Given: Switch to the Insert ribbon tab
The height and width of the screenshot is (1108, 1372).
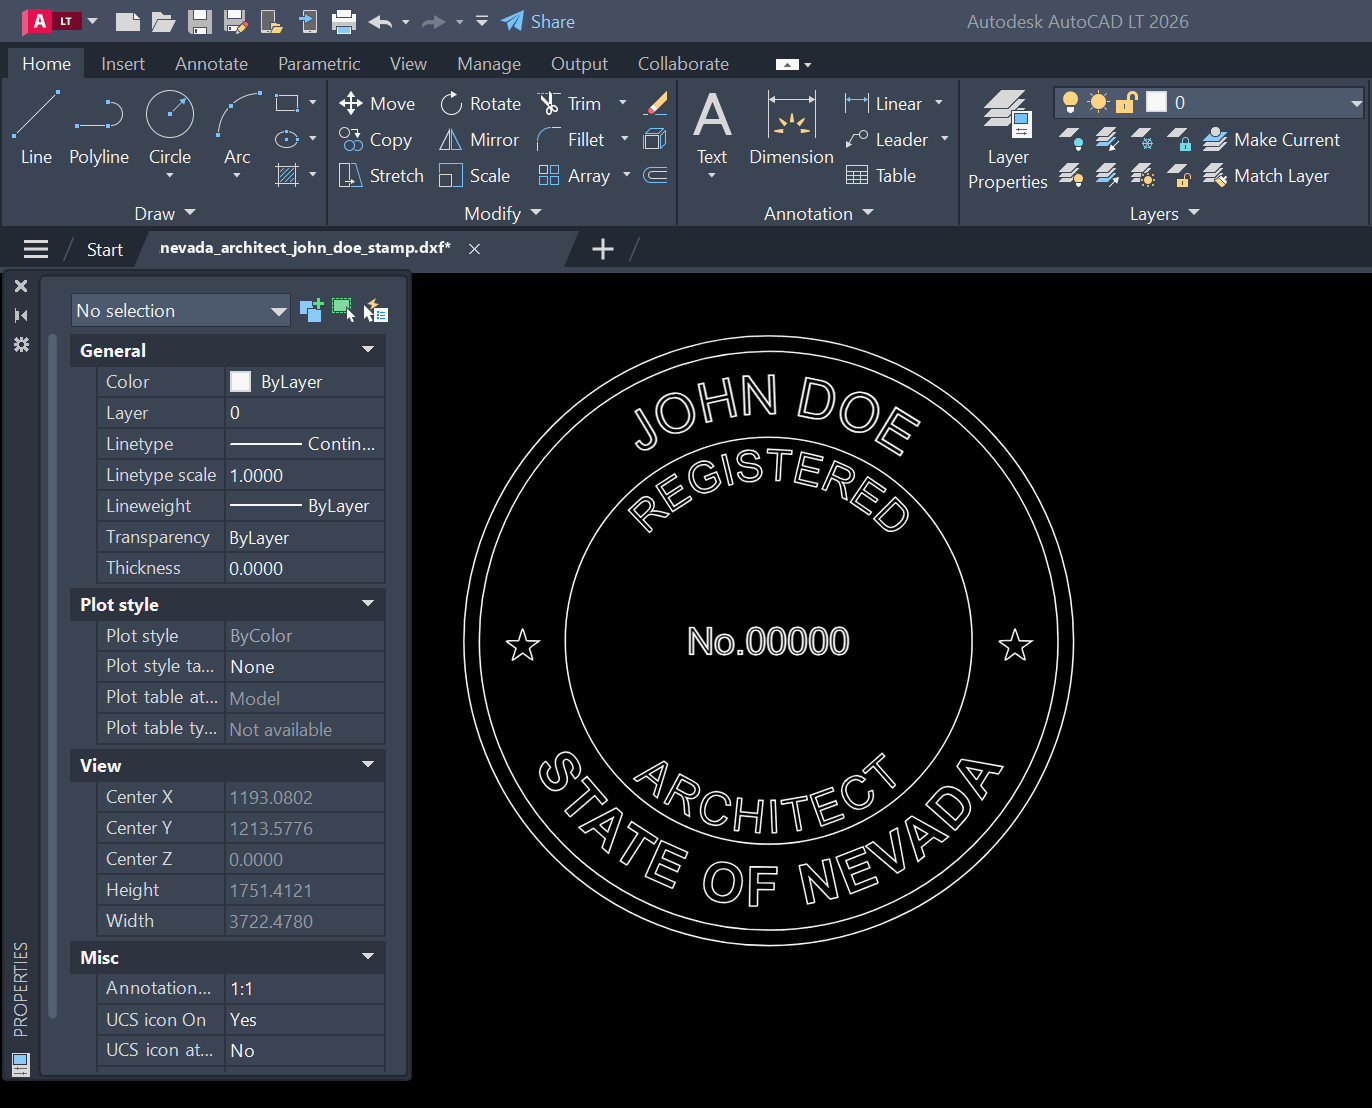Looking at the screenshot, I should 123,63.
